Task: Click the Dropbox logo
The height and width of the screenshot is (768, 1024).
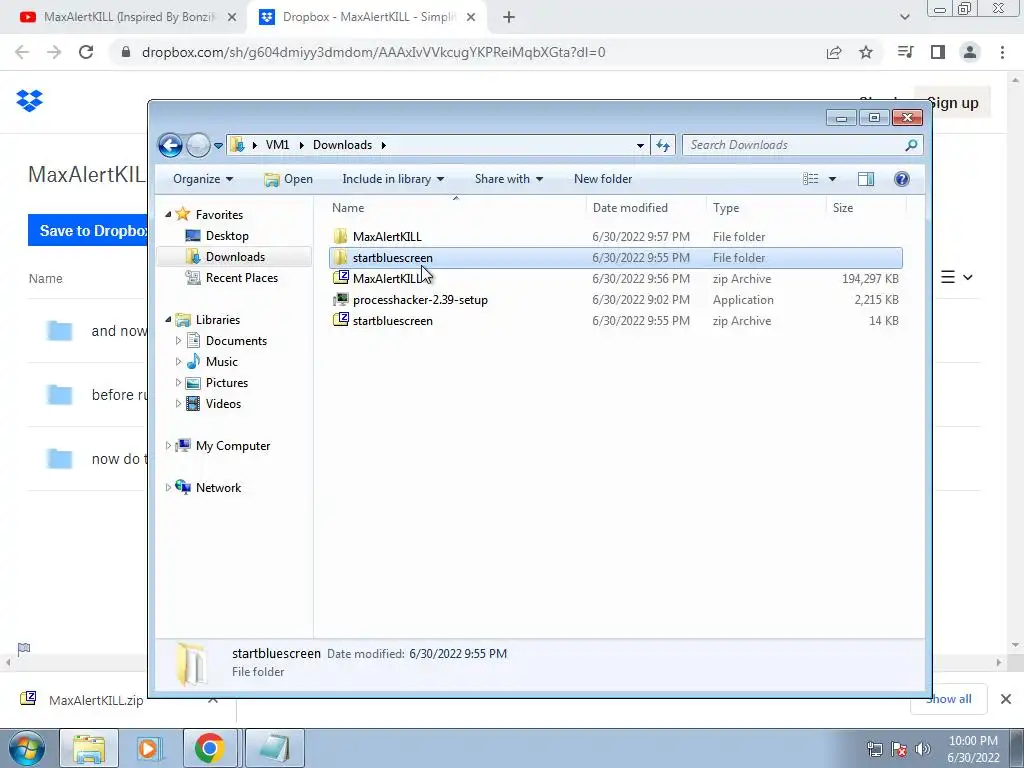Action: (29, 101)
